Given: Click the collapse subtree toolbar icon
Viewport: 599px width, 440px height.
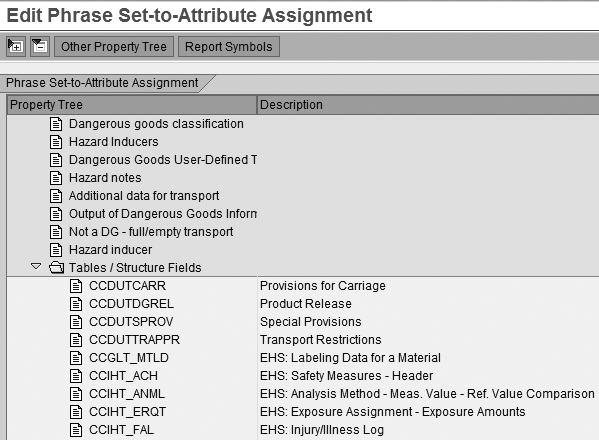Looking at the screenshot, I should 40,47.
